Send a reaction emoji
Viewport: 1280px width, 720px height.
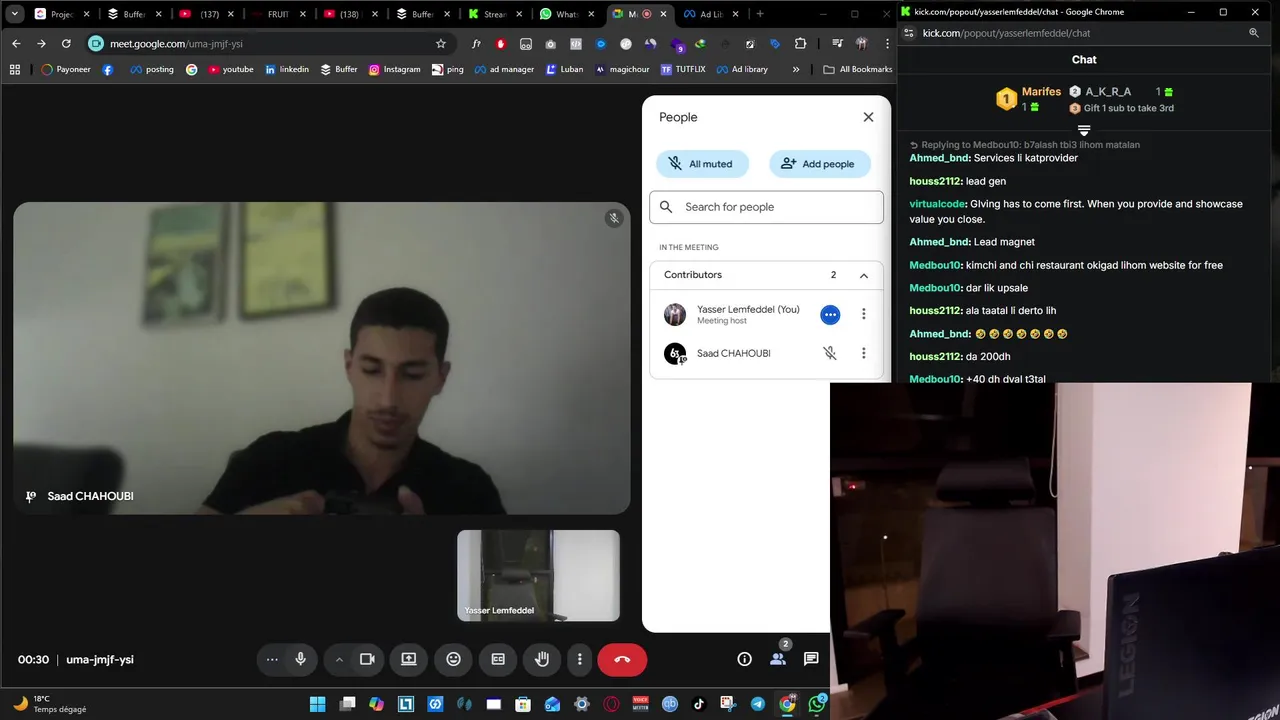(453, 659)
